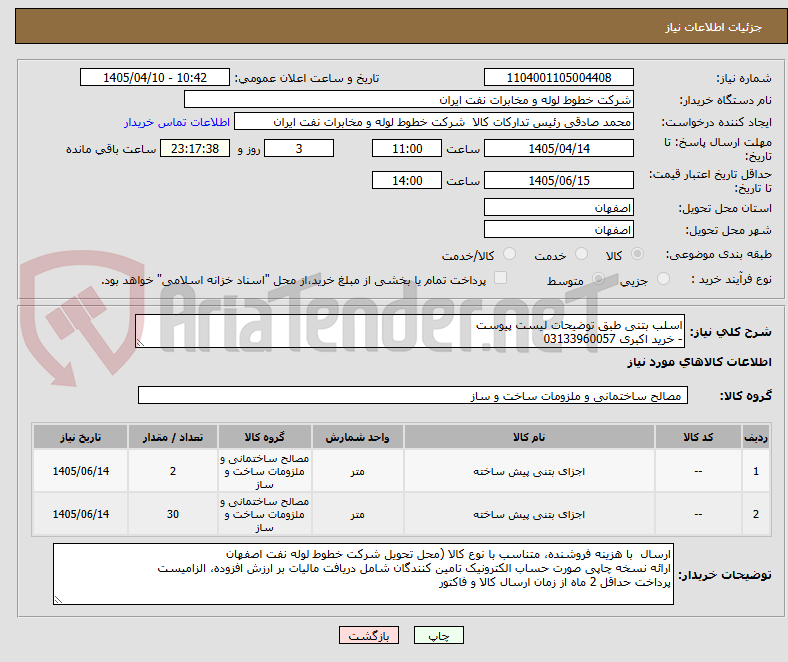Click the goods group field مصالح ساختمانی
This screenshot has width=788, height=662.
pyautogui.click(x=413, y=395)
